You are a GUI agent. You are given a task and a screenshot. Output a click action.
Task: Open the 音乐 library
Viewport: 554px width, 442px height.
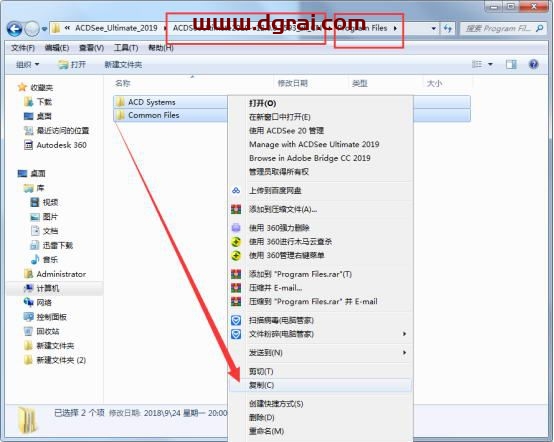[x=50, y=260]
